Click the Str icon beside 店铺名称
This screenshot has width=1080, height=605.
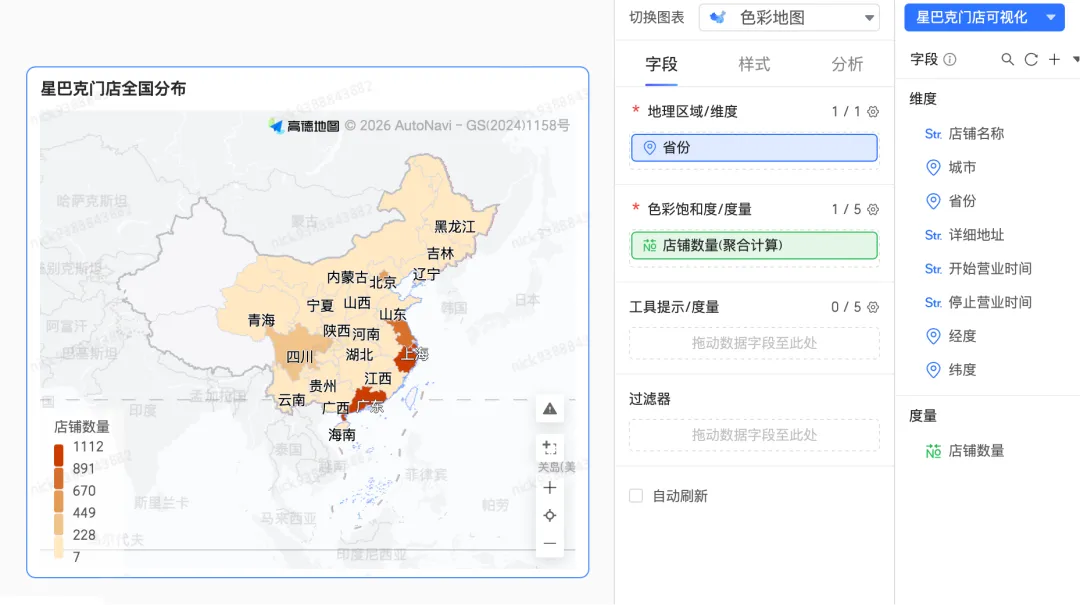pos(933,134)
